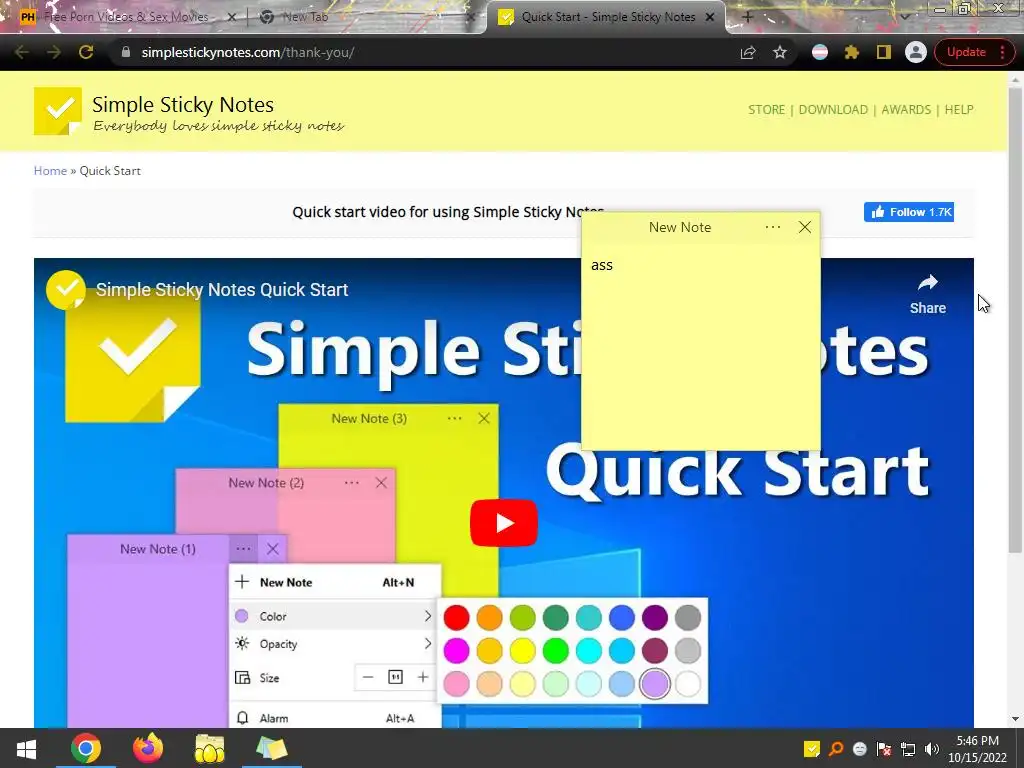Open the sticky notes taskbar app
The image size is (1024, 768).
click(x=272, y=748)
